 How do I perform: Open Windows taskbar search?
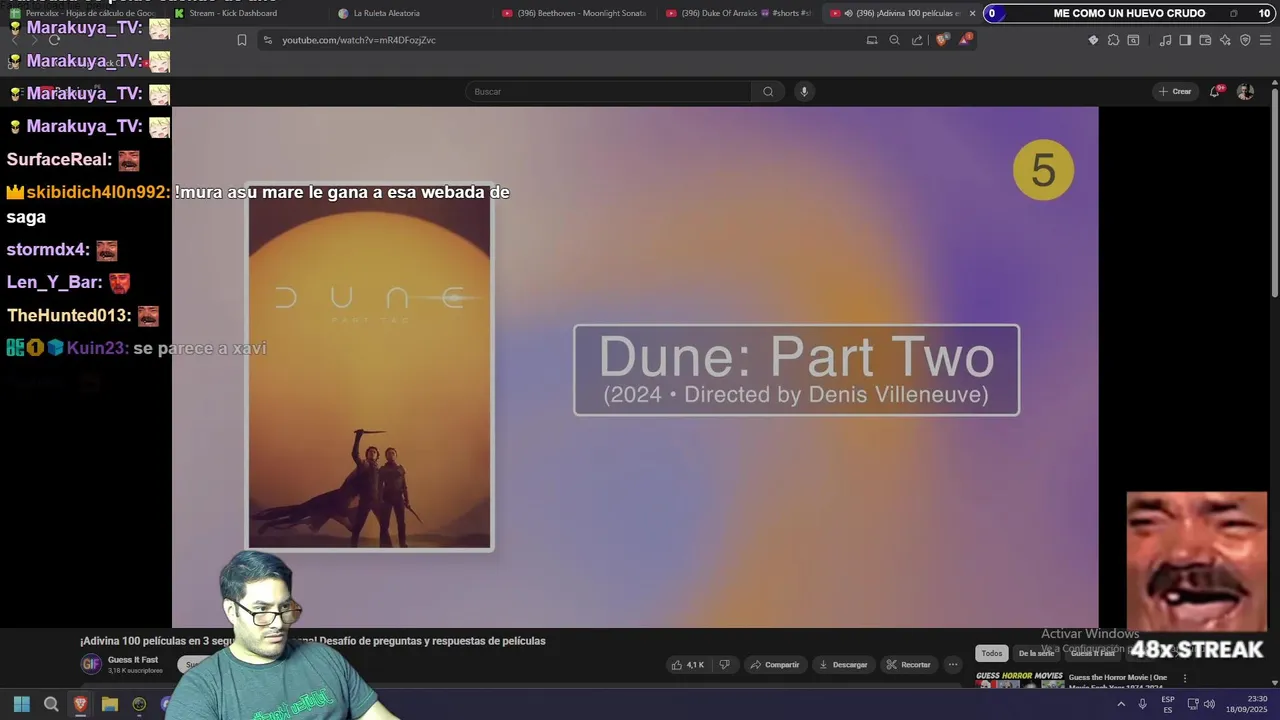point(51,704)
